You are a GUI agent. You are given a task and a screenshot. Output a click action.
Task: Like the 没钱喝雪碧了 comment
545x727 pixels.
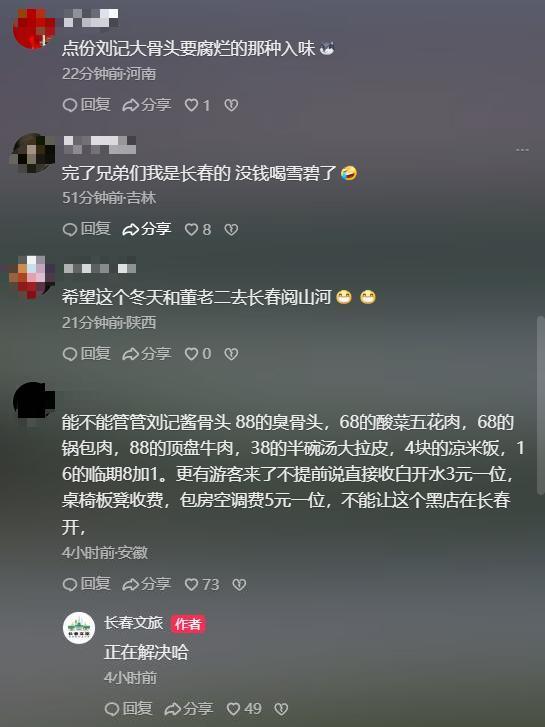pyautogui.click(x=198, y=230)
